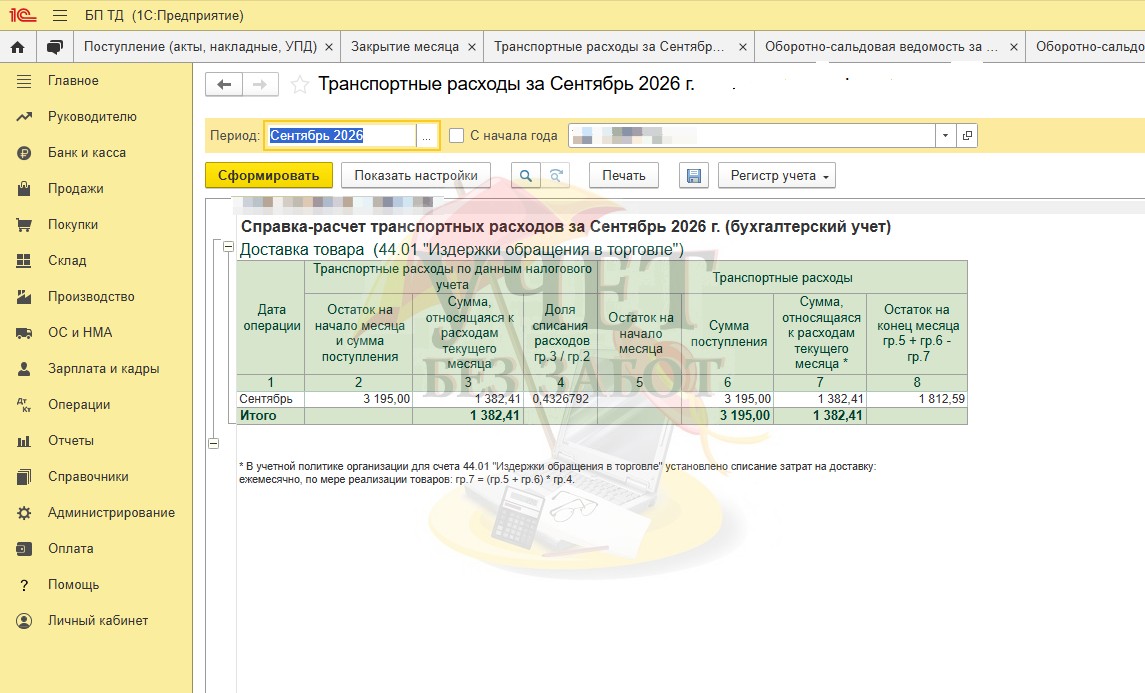1145x693 pixels.
Task: Collapse the lower report group toggle
Action: [x=213, y=443]
